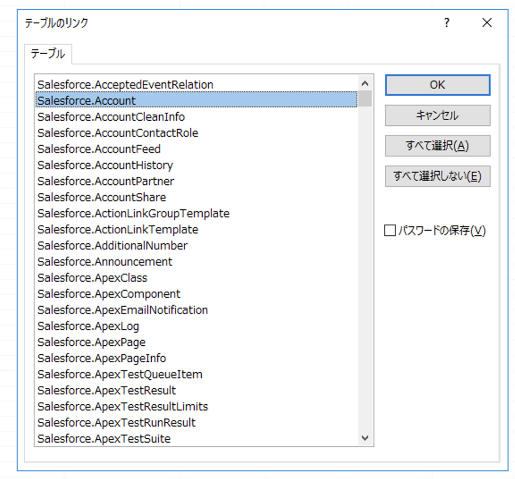Image resolution: width=515 pixels, height=479 pixels.
Task: Select Salesforce.Announcement
Action: click(197, 262)
